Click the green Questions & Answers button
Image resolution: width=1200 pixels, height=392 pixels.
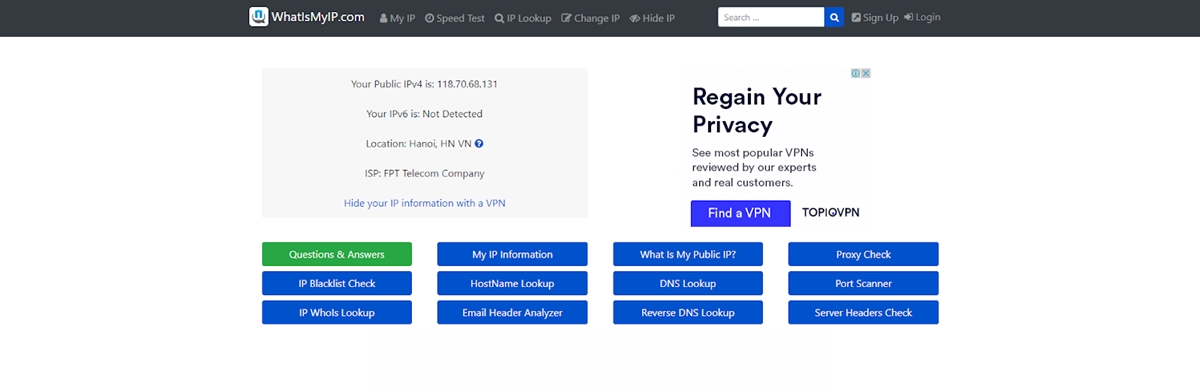coord(337,254)
